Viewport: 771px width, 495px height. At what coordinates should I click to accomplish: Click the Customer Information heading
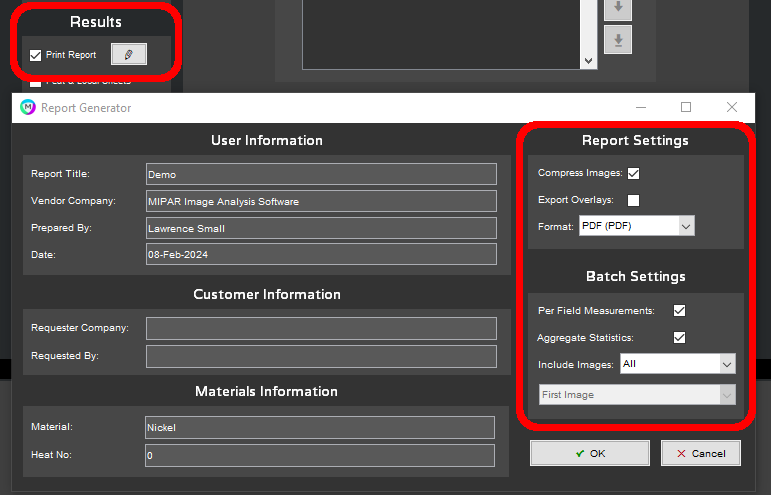pyautogui.click(x=267, y=294)
